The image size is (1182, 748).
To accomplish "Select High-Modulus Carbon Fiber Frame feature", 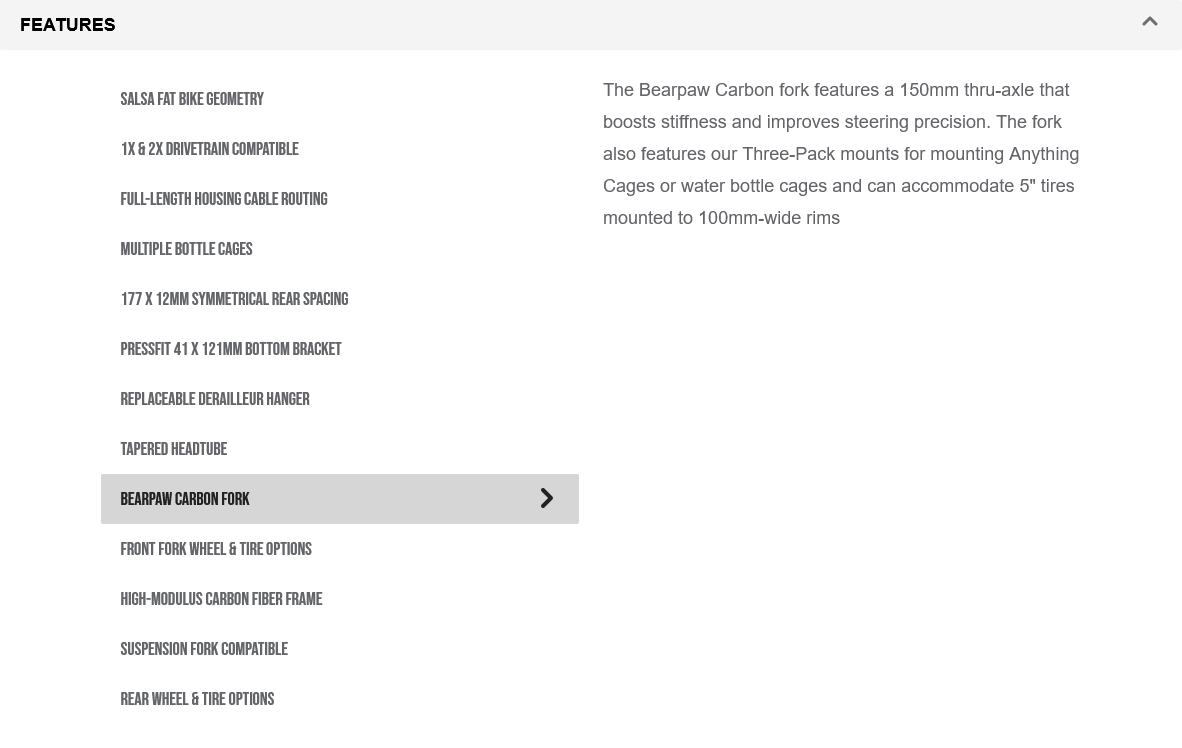I will coord(340,599).
